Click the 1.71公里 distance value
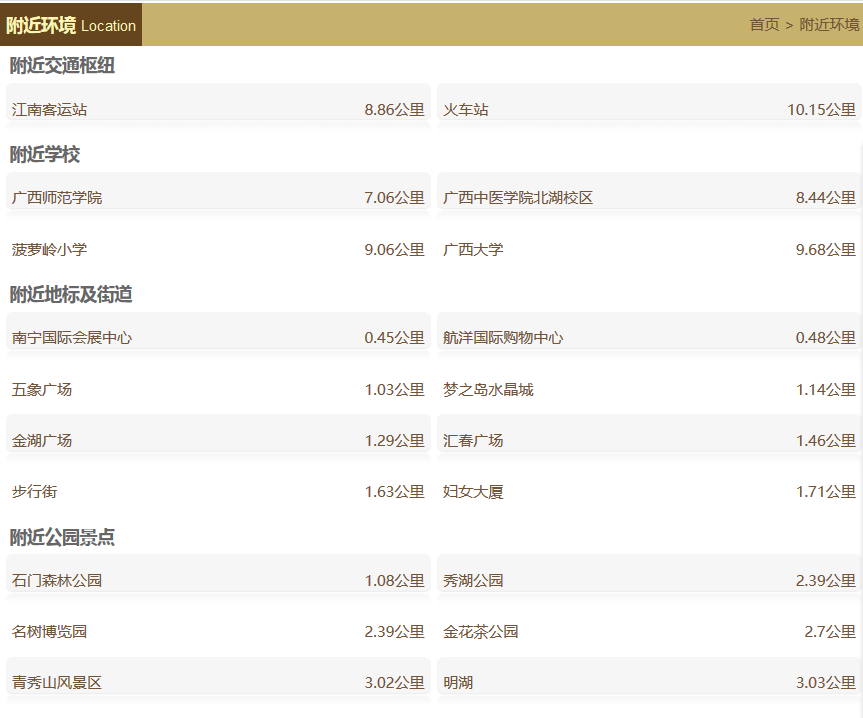This screenshot has height=718, width=863. (x=826, y=492)
